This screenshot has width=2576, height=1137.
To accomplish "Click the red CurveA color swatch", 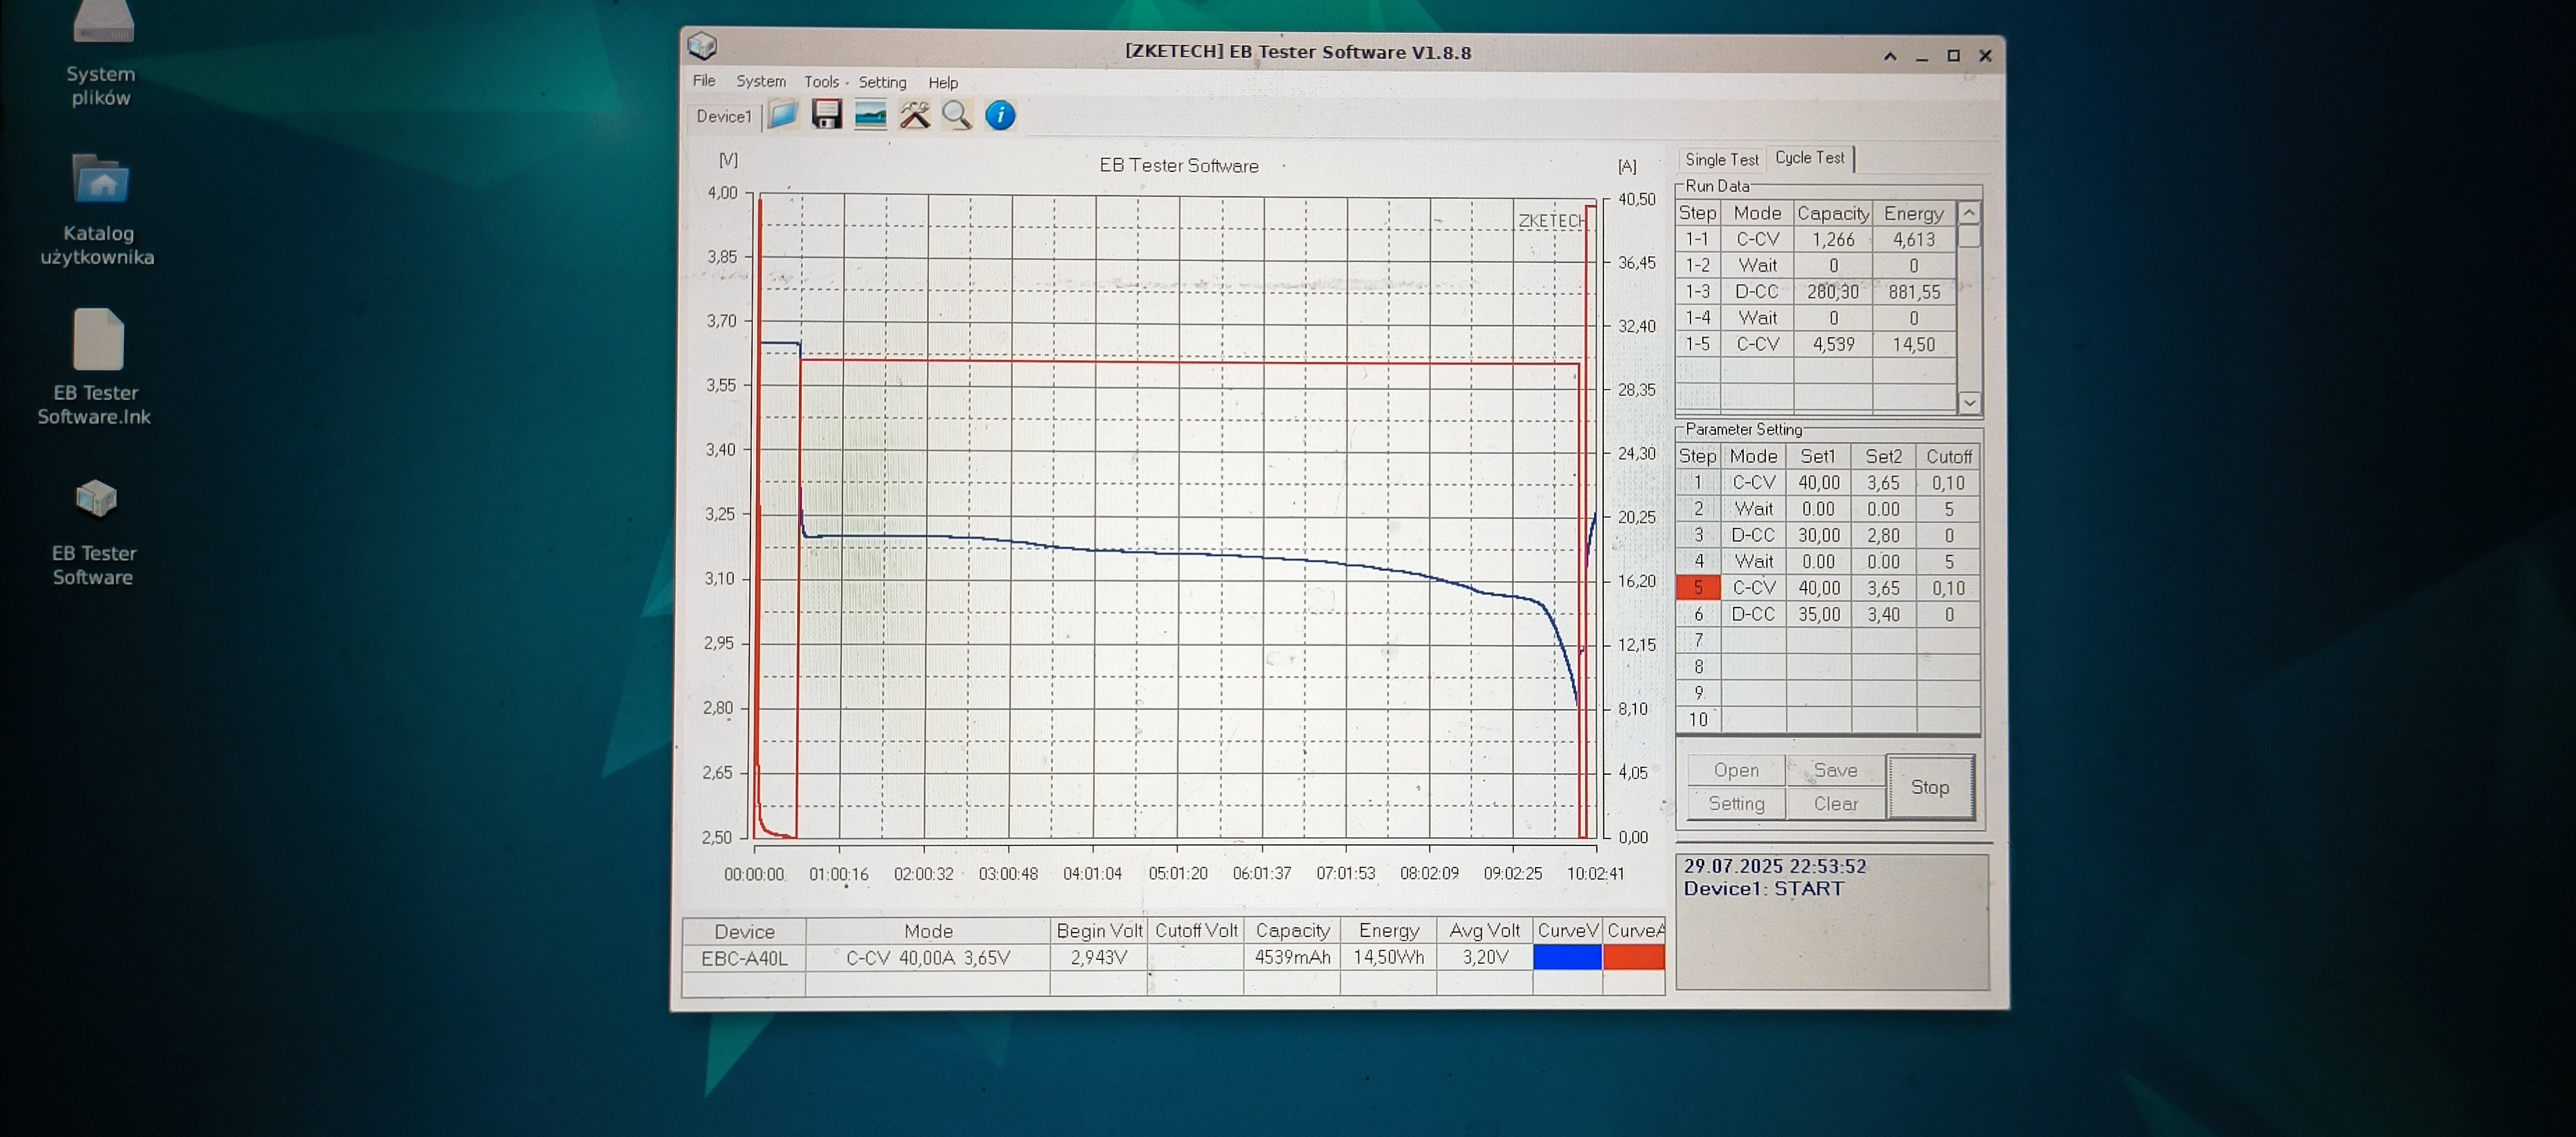I will pyautogui.click(x=1633, y=957).
